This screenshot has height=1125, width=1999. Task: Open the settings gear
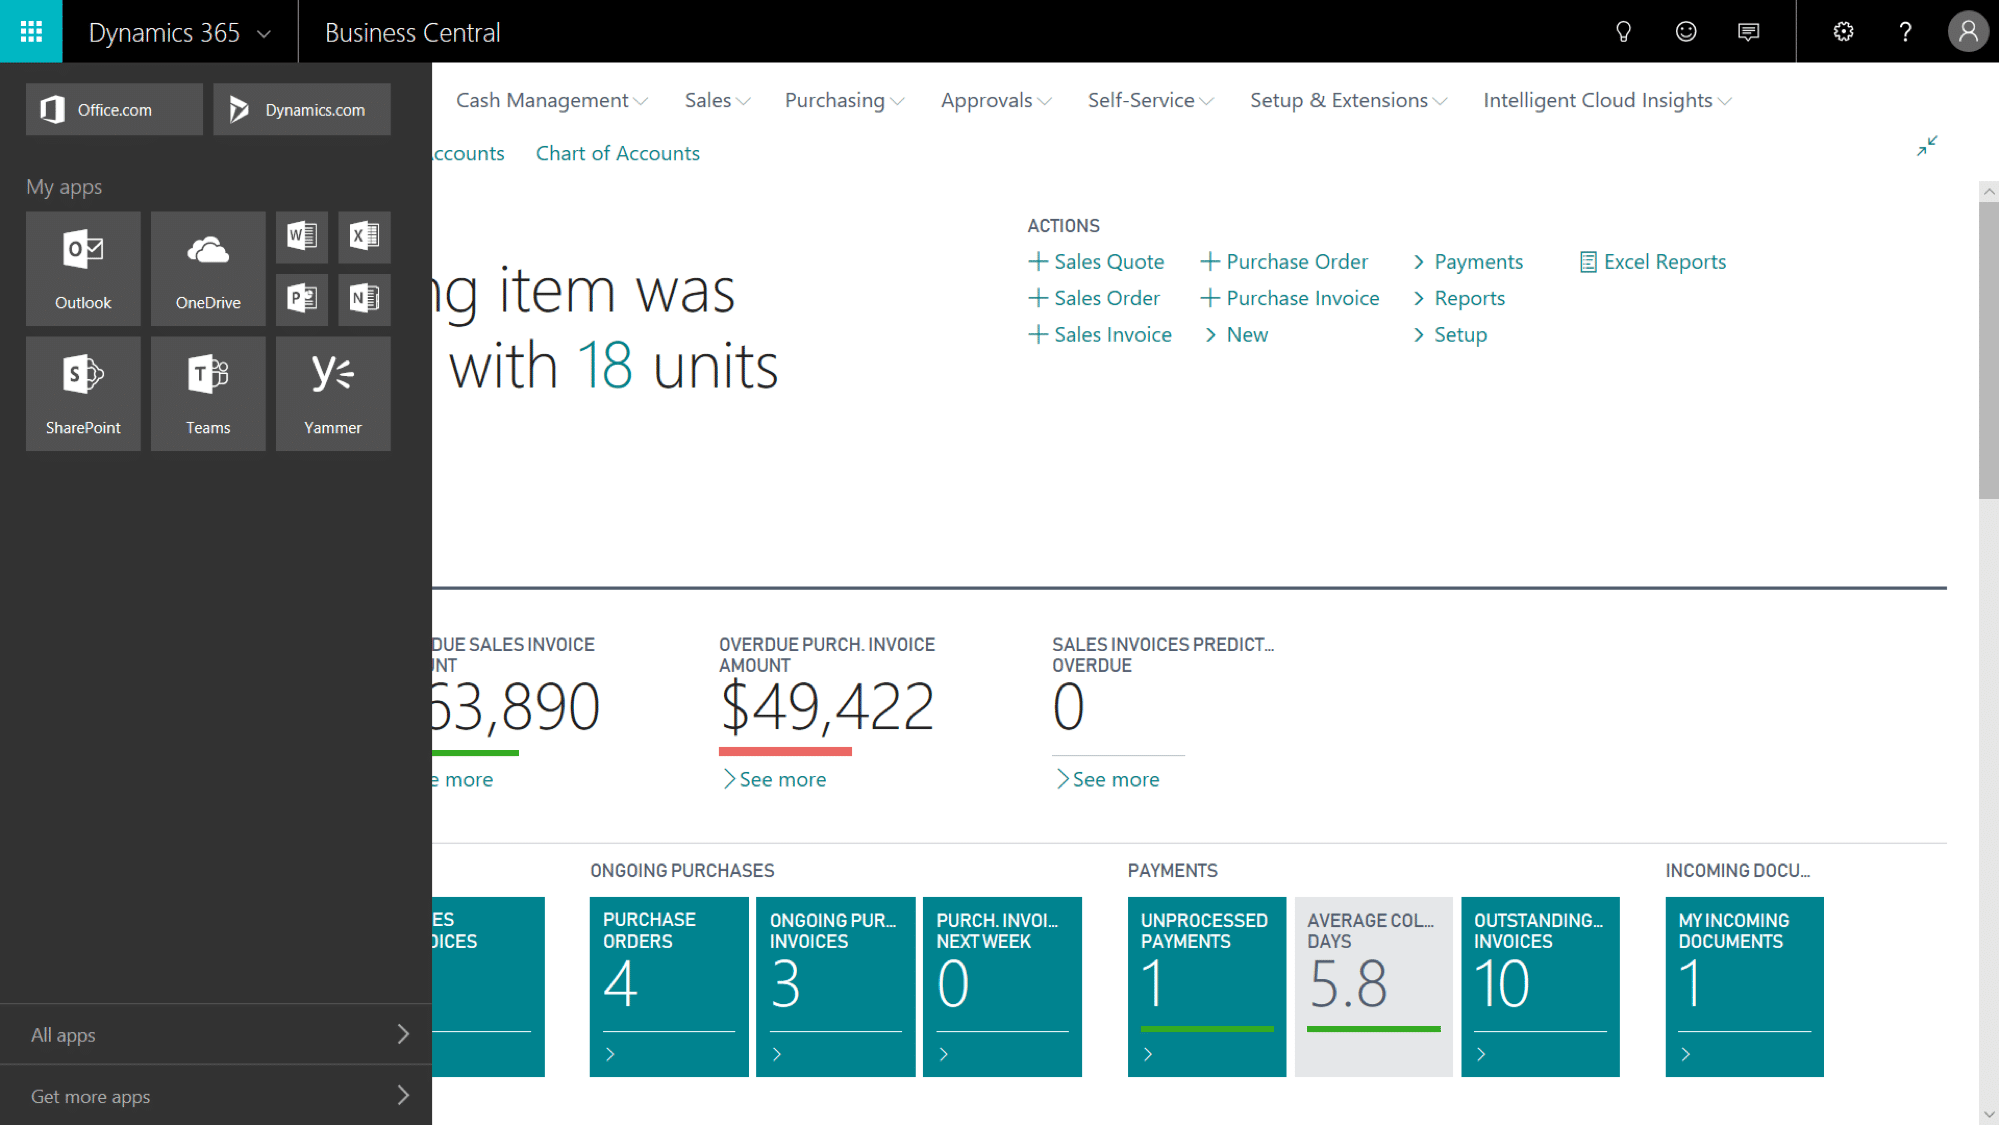click(x=1843, y=31)
